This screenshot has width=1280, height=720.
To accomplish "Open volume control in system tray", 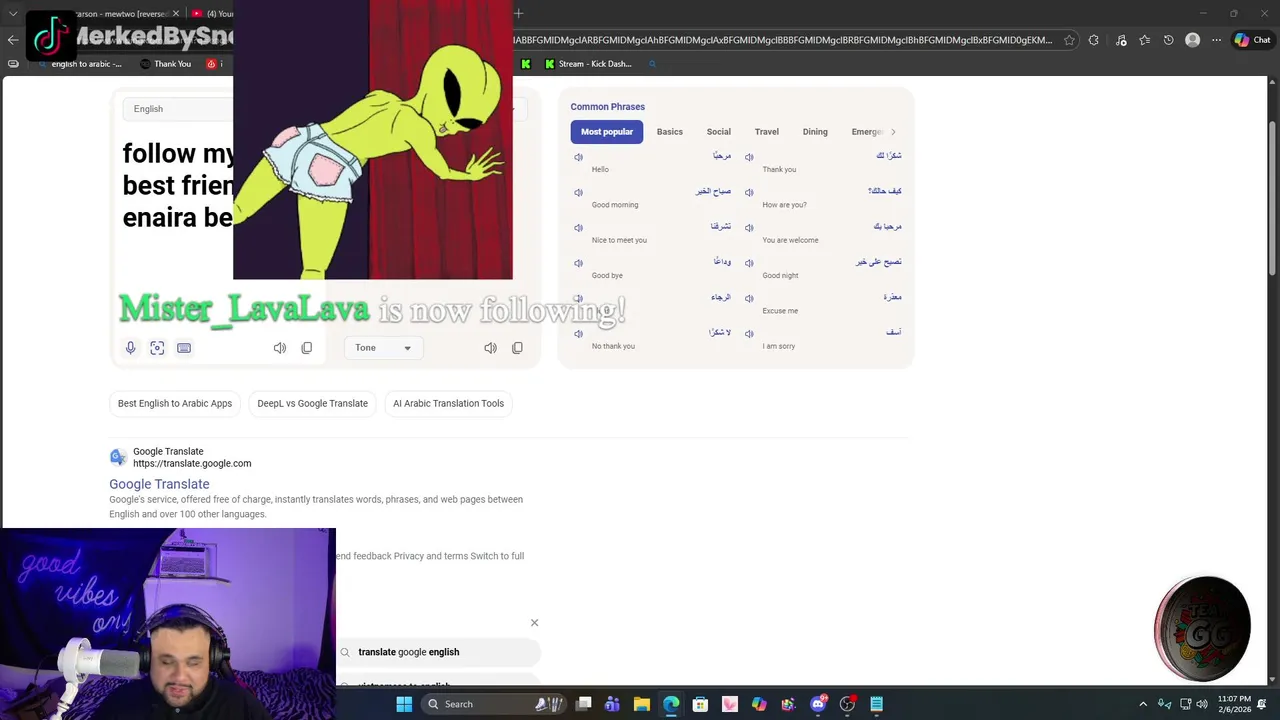I will tap(1202, 704).
